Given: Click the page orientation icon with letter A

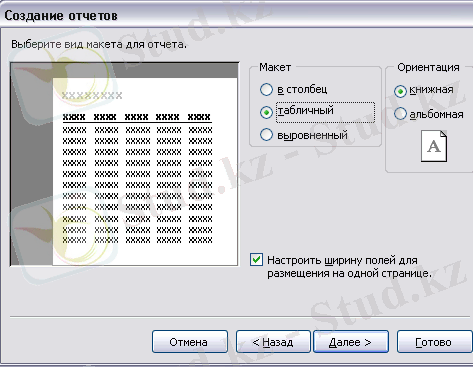Looking at the screenshot, I should 434,146.
